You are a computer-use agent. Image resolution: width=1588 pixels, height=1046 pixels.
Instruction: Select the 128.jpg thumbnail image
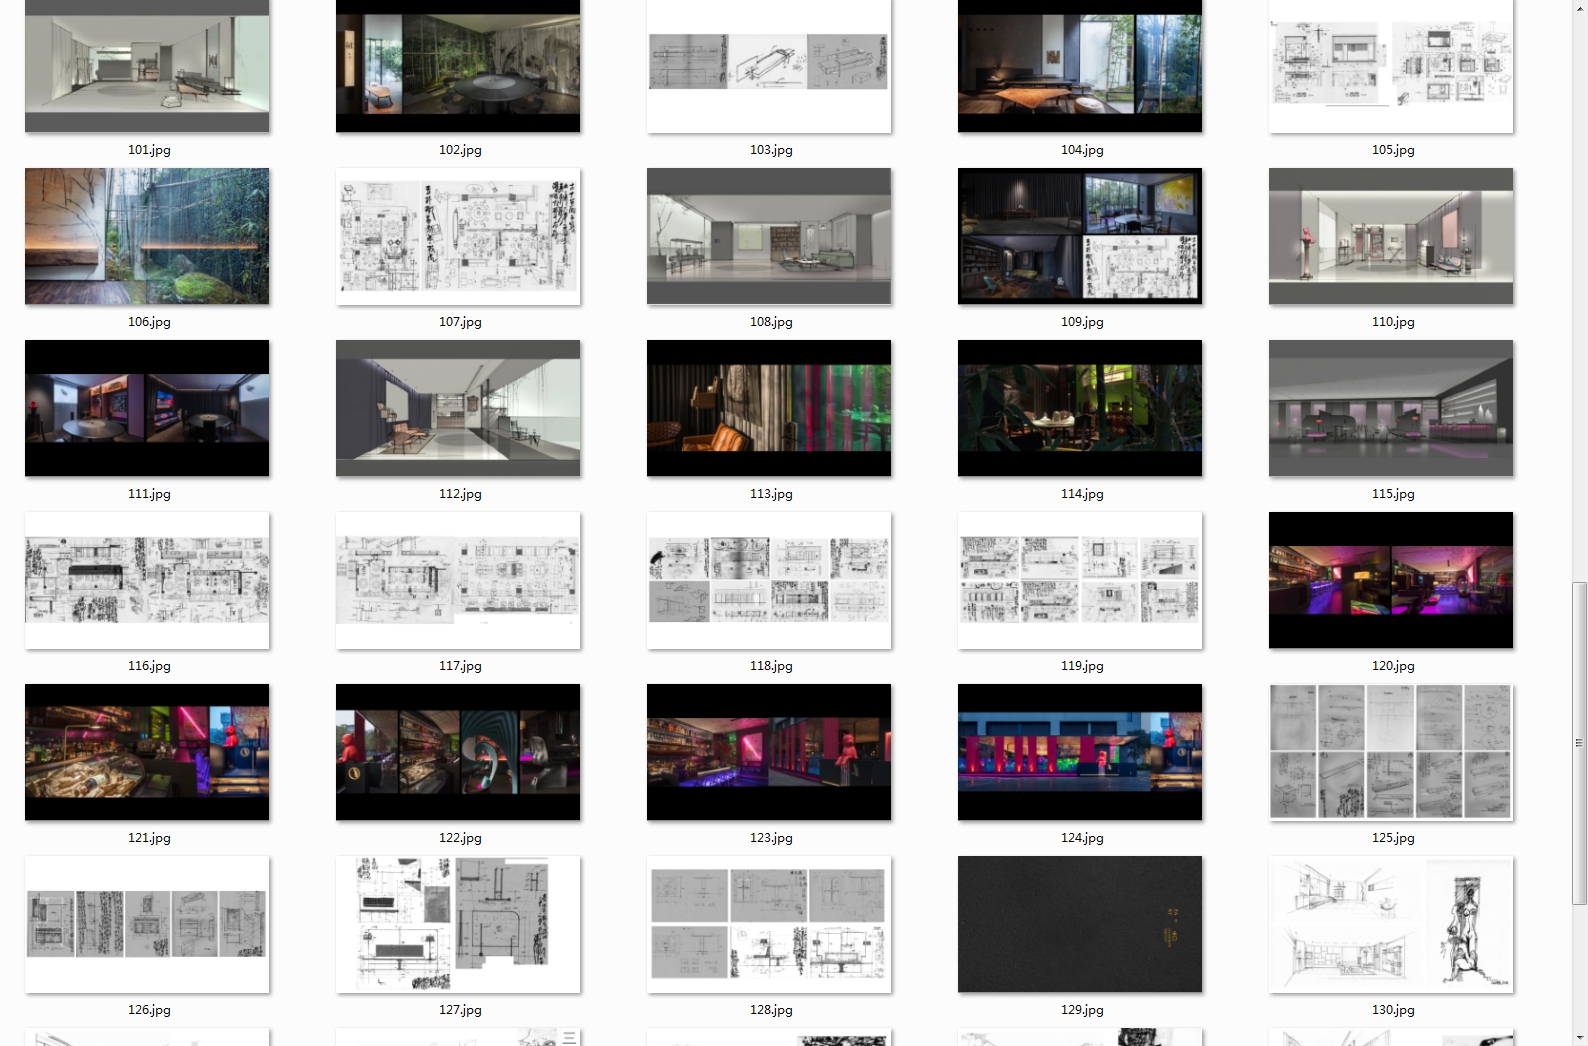pos(769,924)
